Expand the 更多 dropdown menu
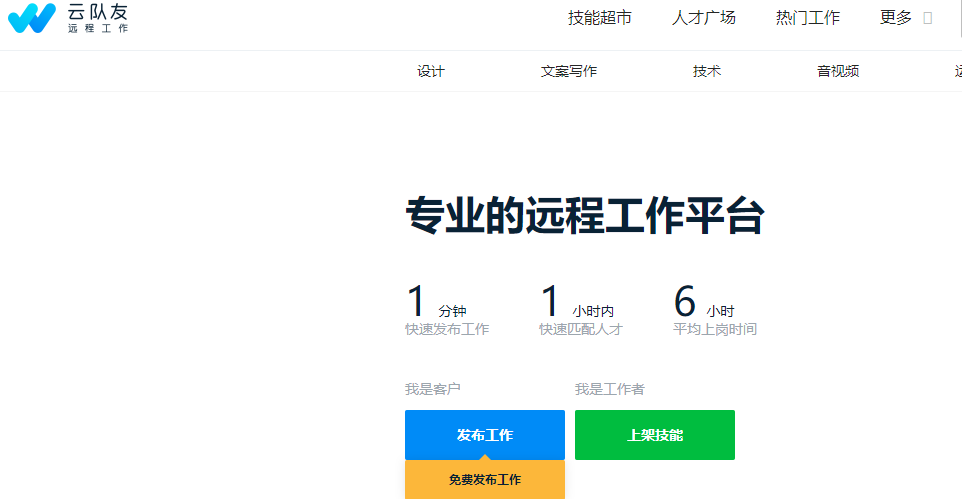962x499 pixels. click(896, 18)
